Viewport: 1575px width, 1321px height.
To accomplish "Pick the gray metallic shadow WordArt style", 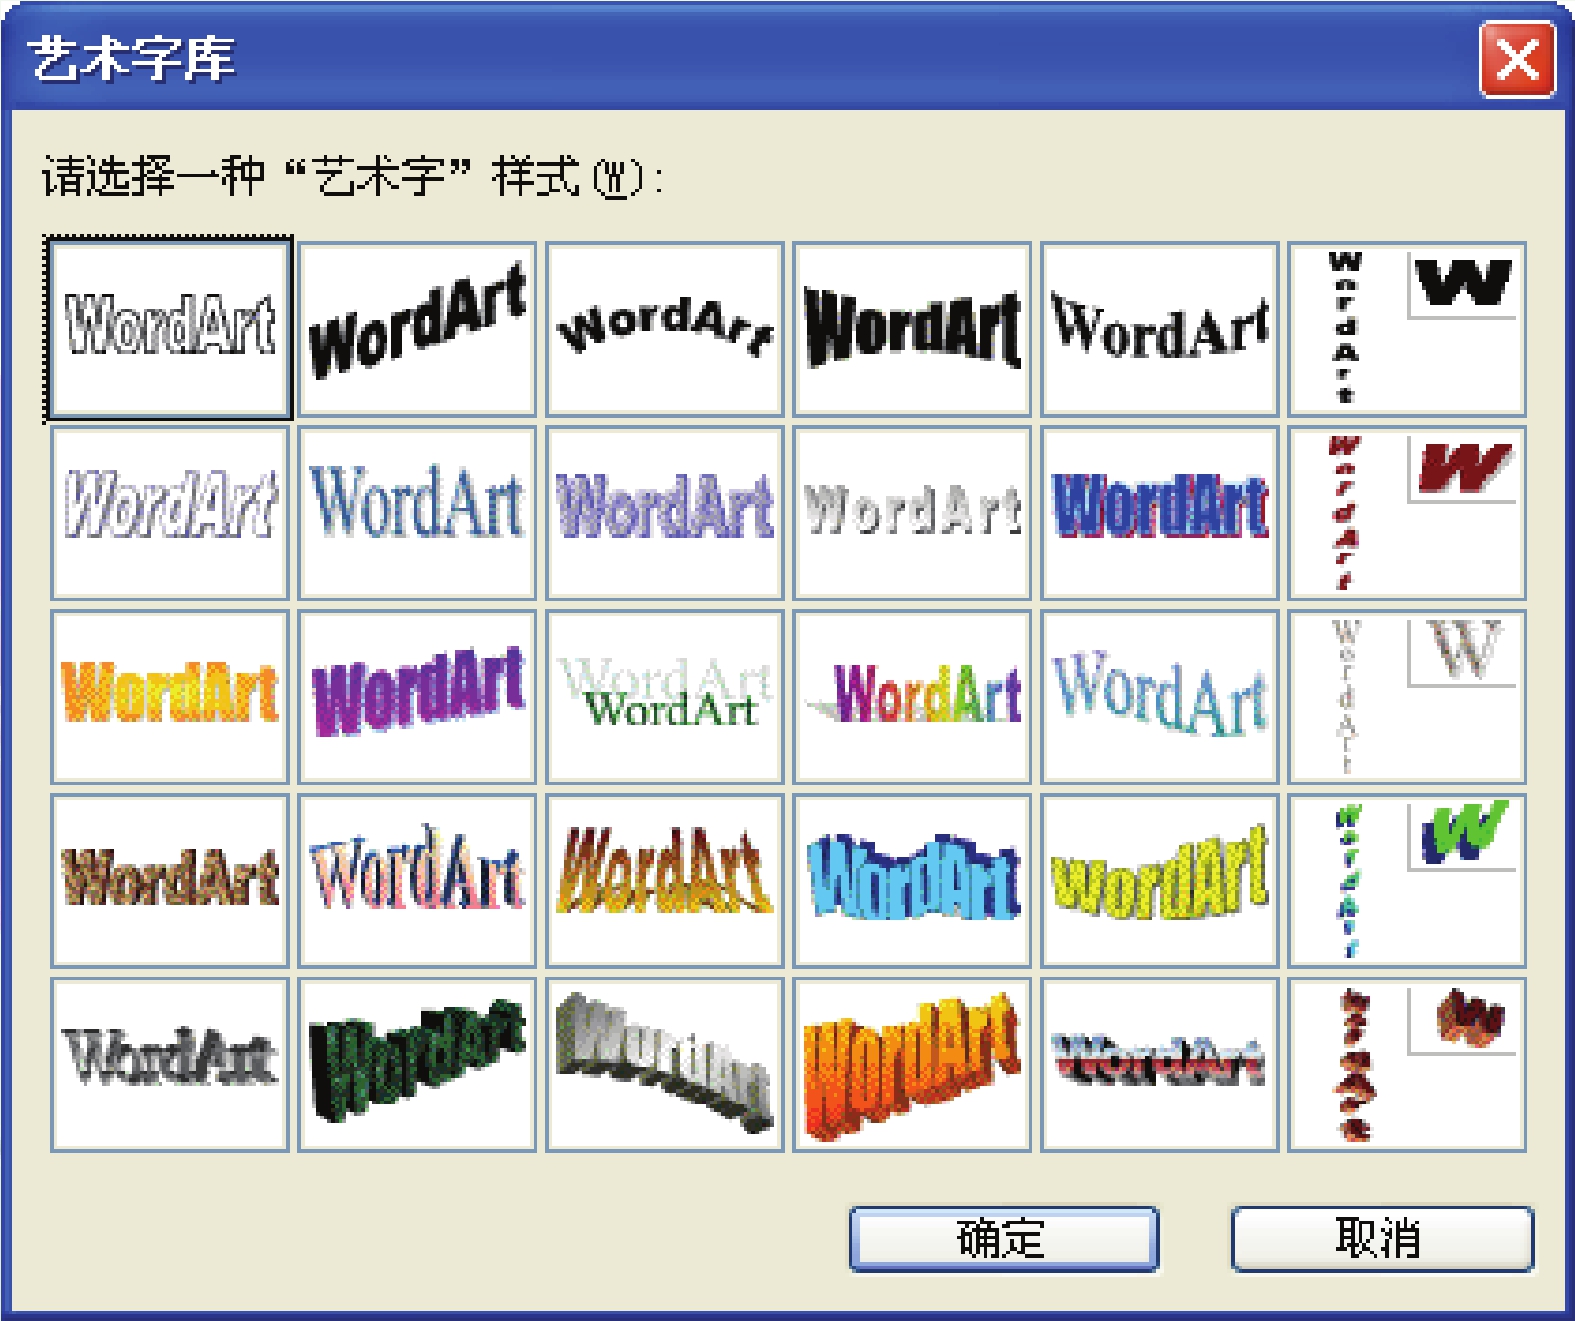I will point(170,1065).
